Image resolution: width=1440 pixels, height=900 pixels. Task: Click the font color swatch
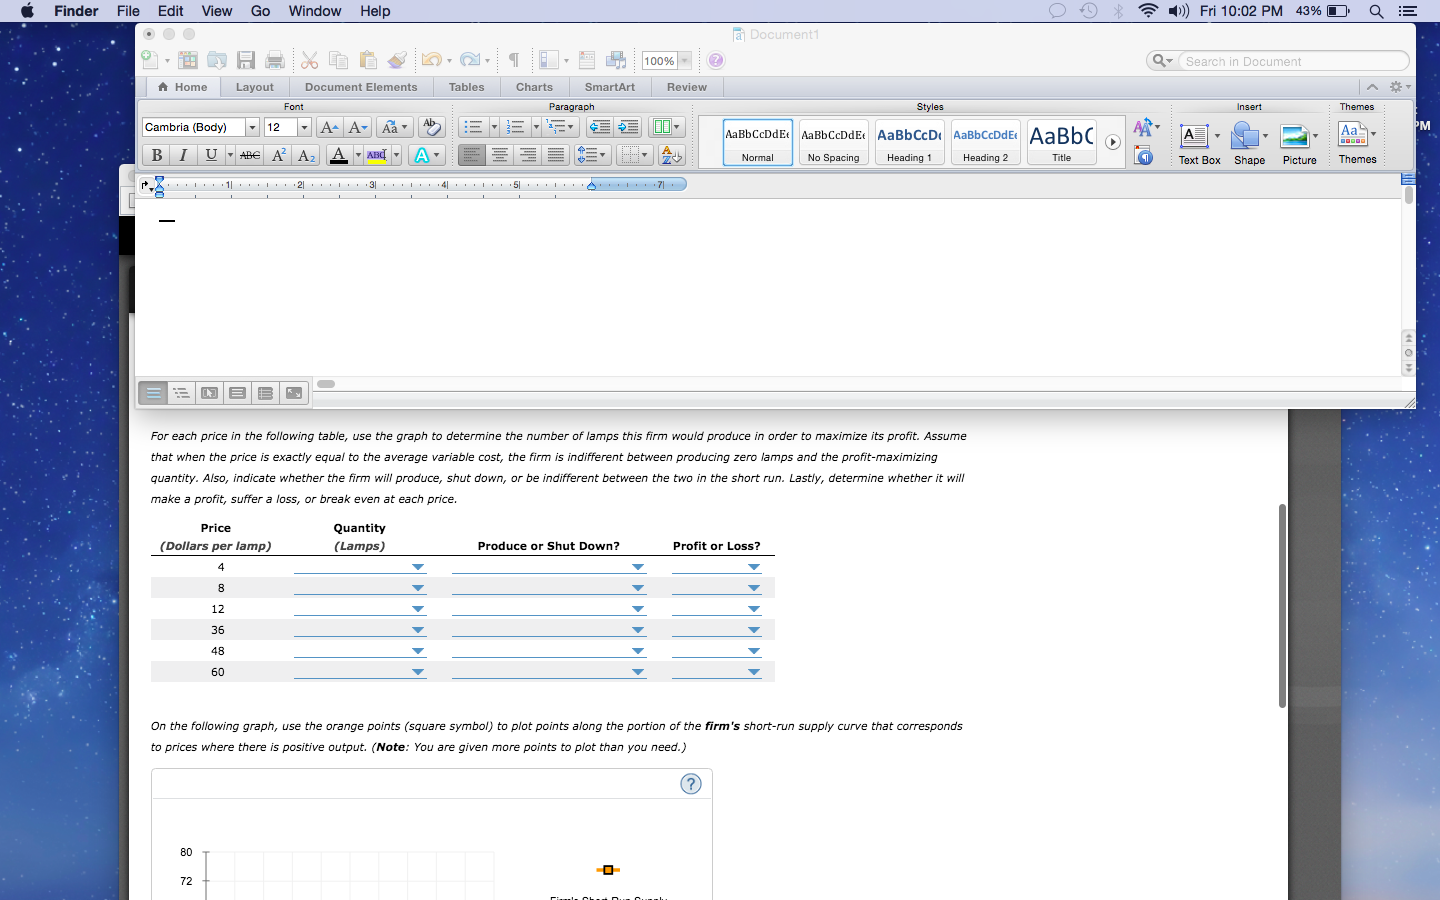[x=339, y=155]
